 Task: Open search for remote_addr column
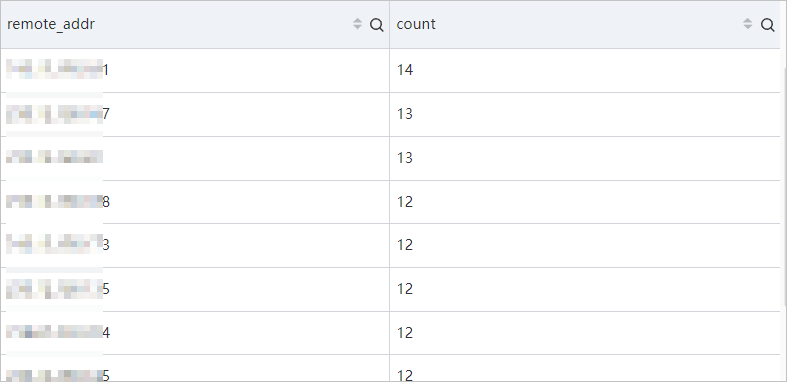coord(376,25)
